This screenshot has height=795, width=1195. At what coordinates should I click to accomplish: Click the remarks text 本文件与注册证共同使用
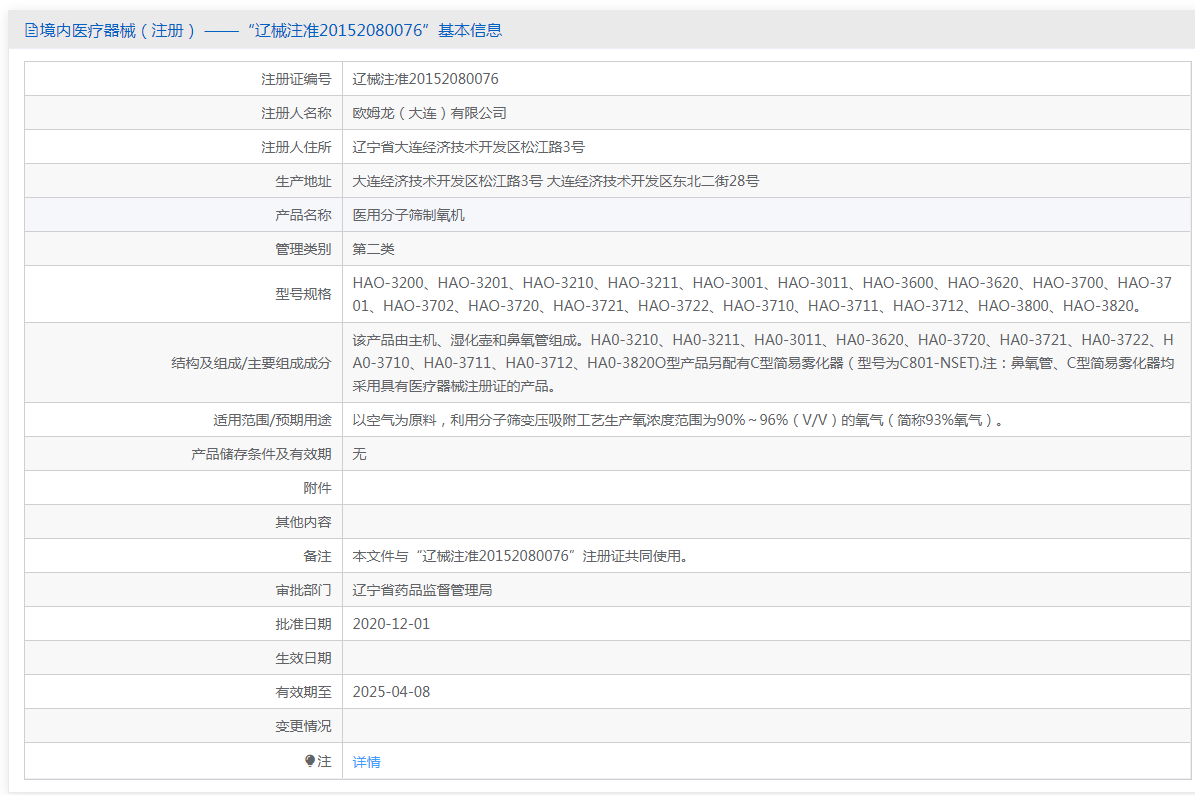point(520,556)
